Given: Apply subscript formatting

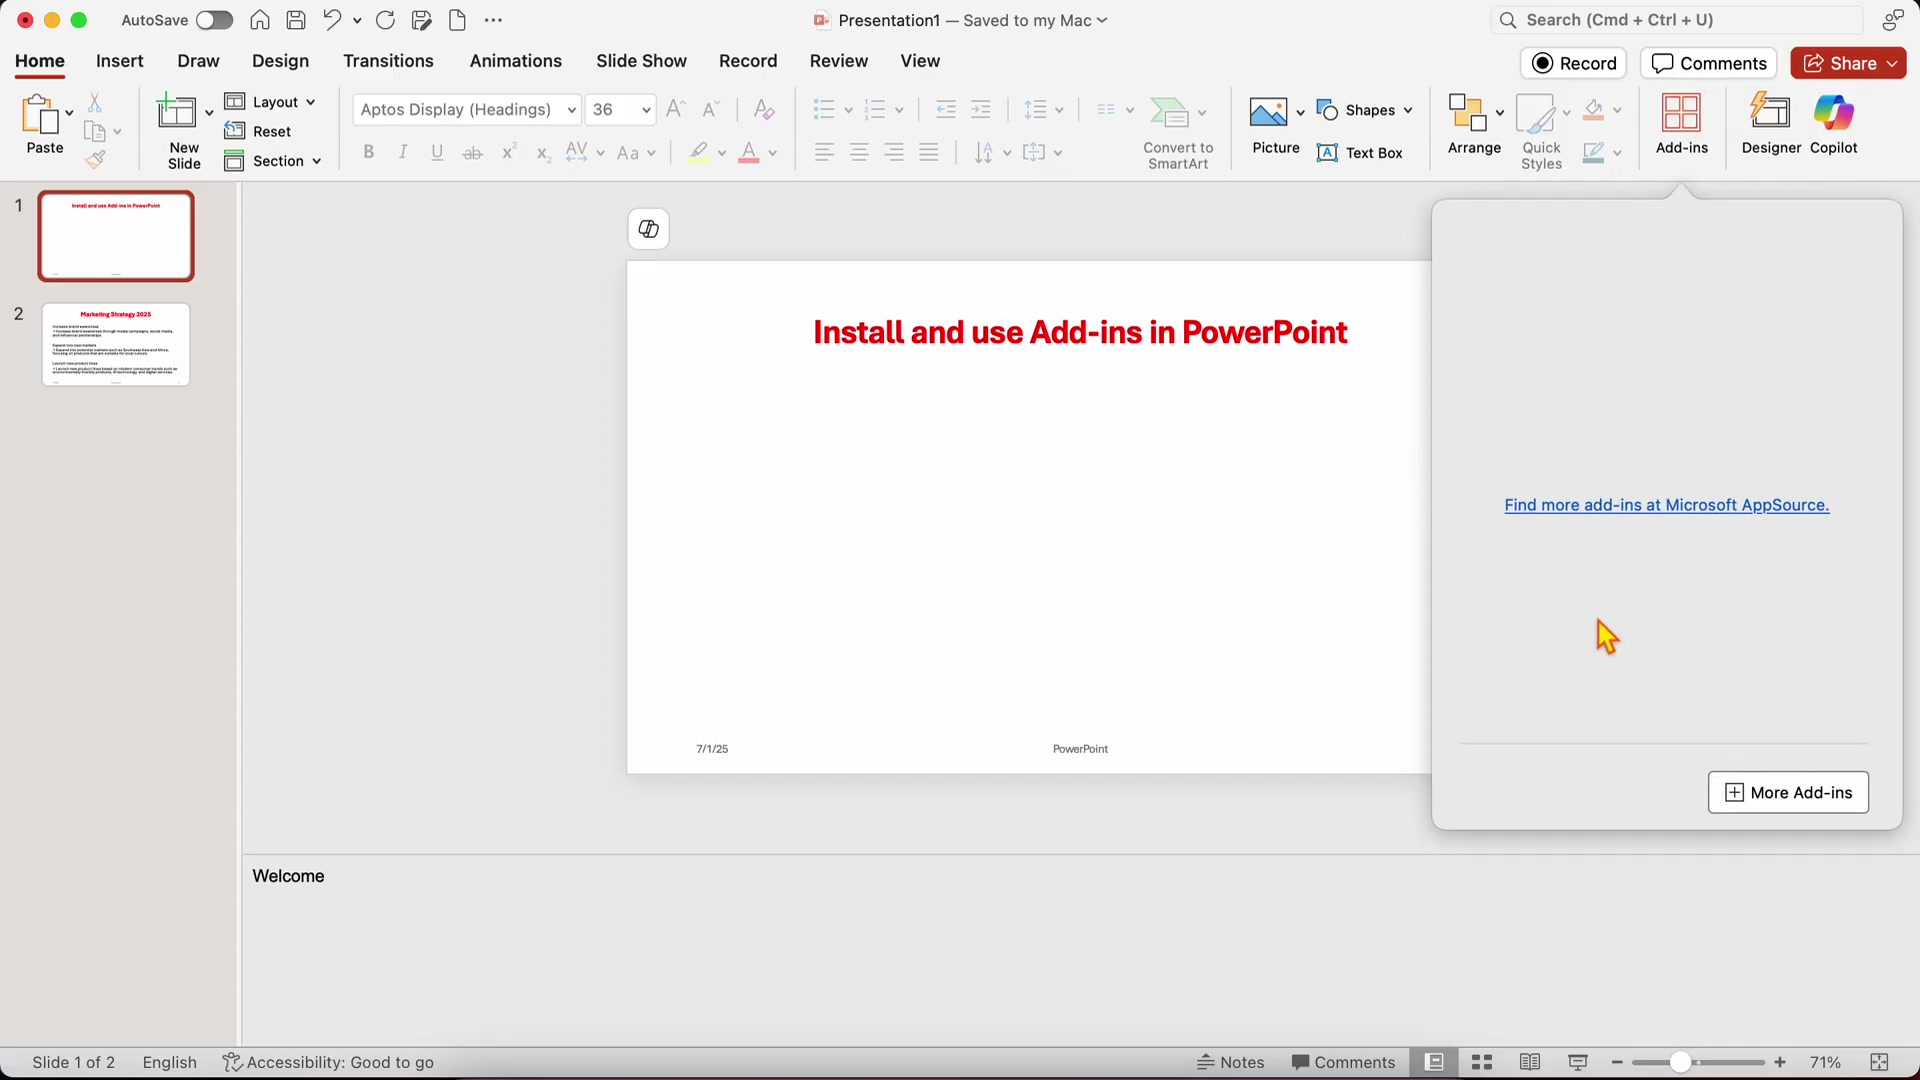Looking at the screenshot, I should click(x=543, y=153).
